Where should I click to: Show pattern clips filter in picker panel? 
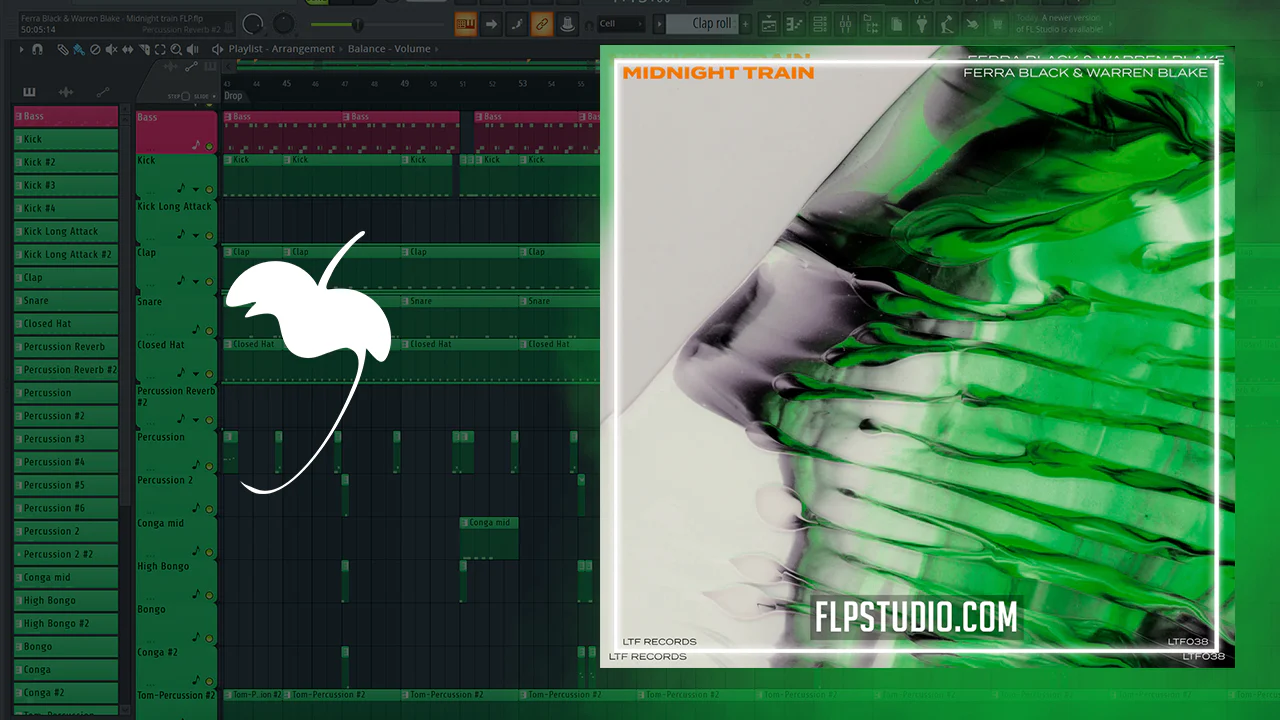[x=29, y=92]
